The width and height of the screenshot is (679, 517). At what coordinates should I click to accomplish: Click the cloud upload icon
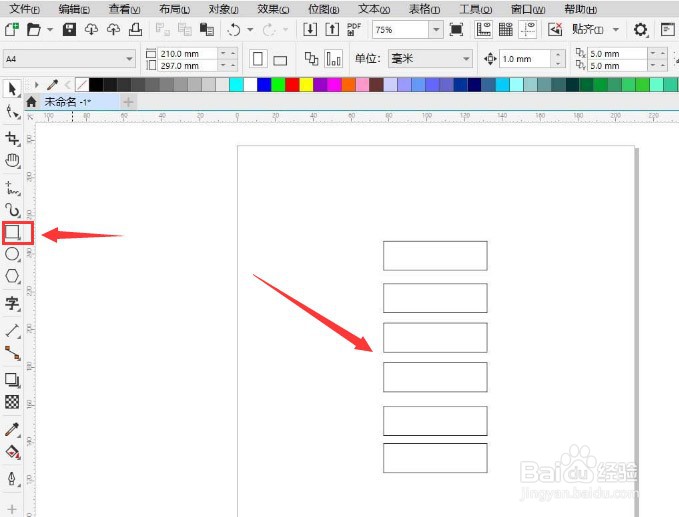pos(113,29)
